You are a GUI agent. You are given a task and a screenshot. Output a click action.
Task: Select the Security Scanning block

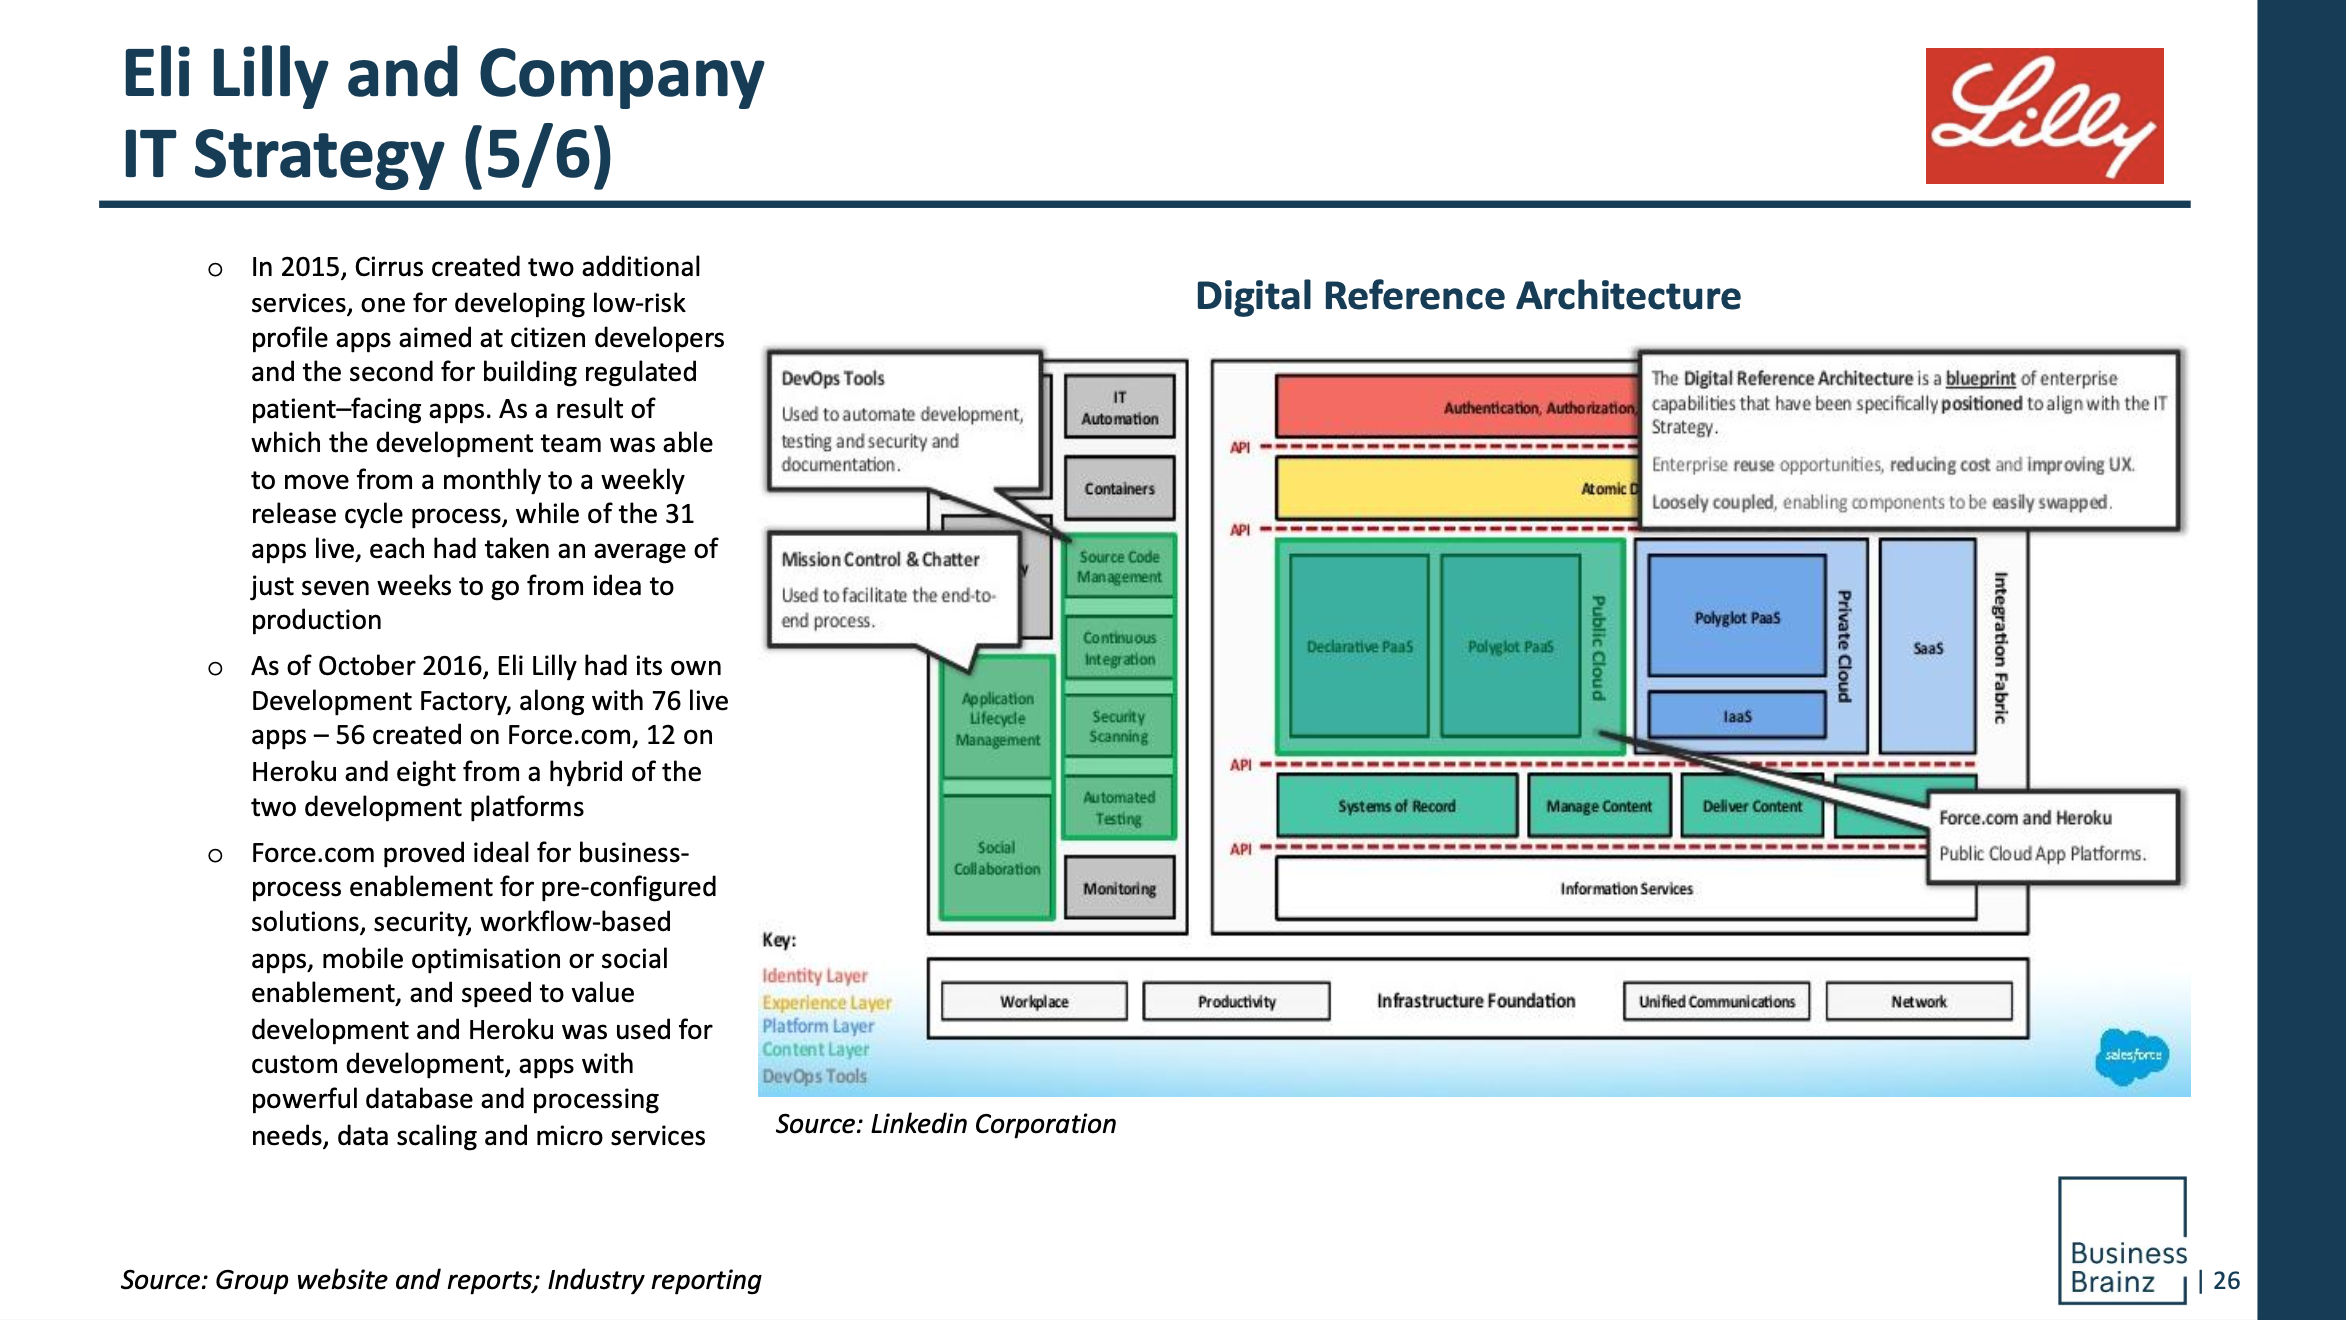click(x=1119, y=727)
